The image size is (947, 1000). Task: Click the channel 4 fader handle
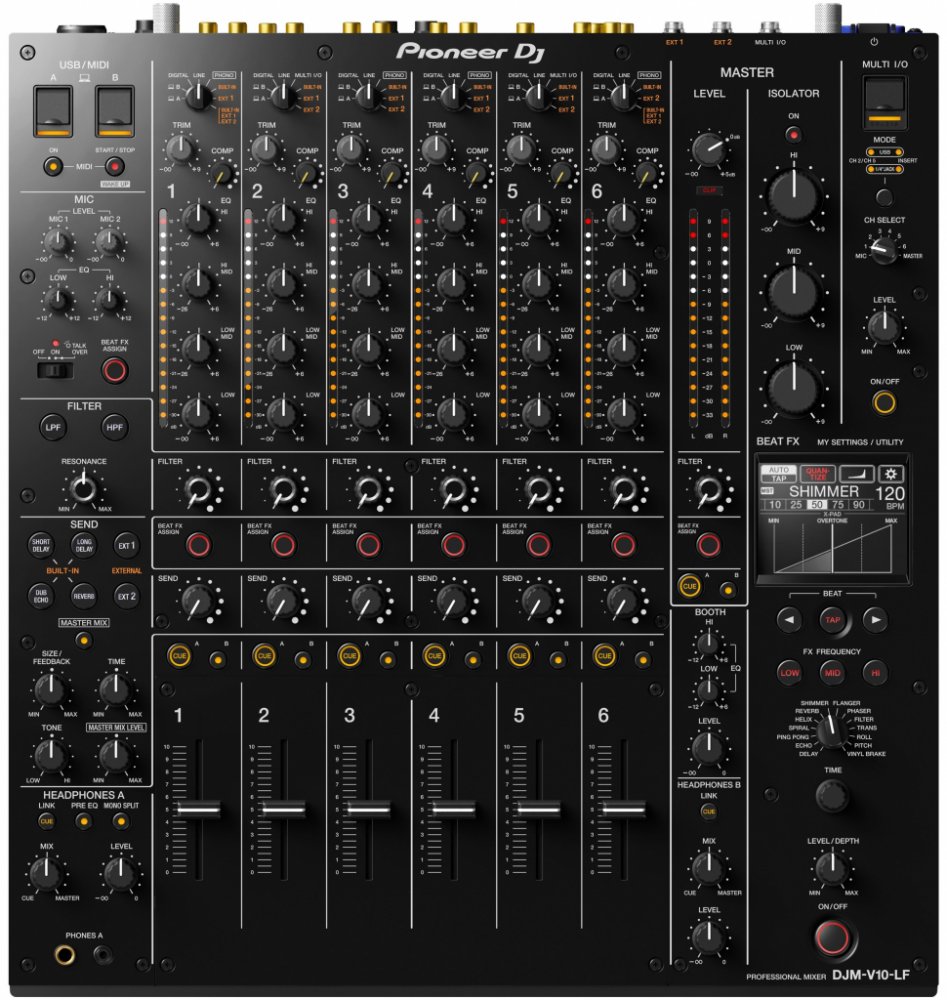pos(454,810)
